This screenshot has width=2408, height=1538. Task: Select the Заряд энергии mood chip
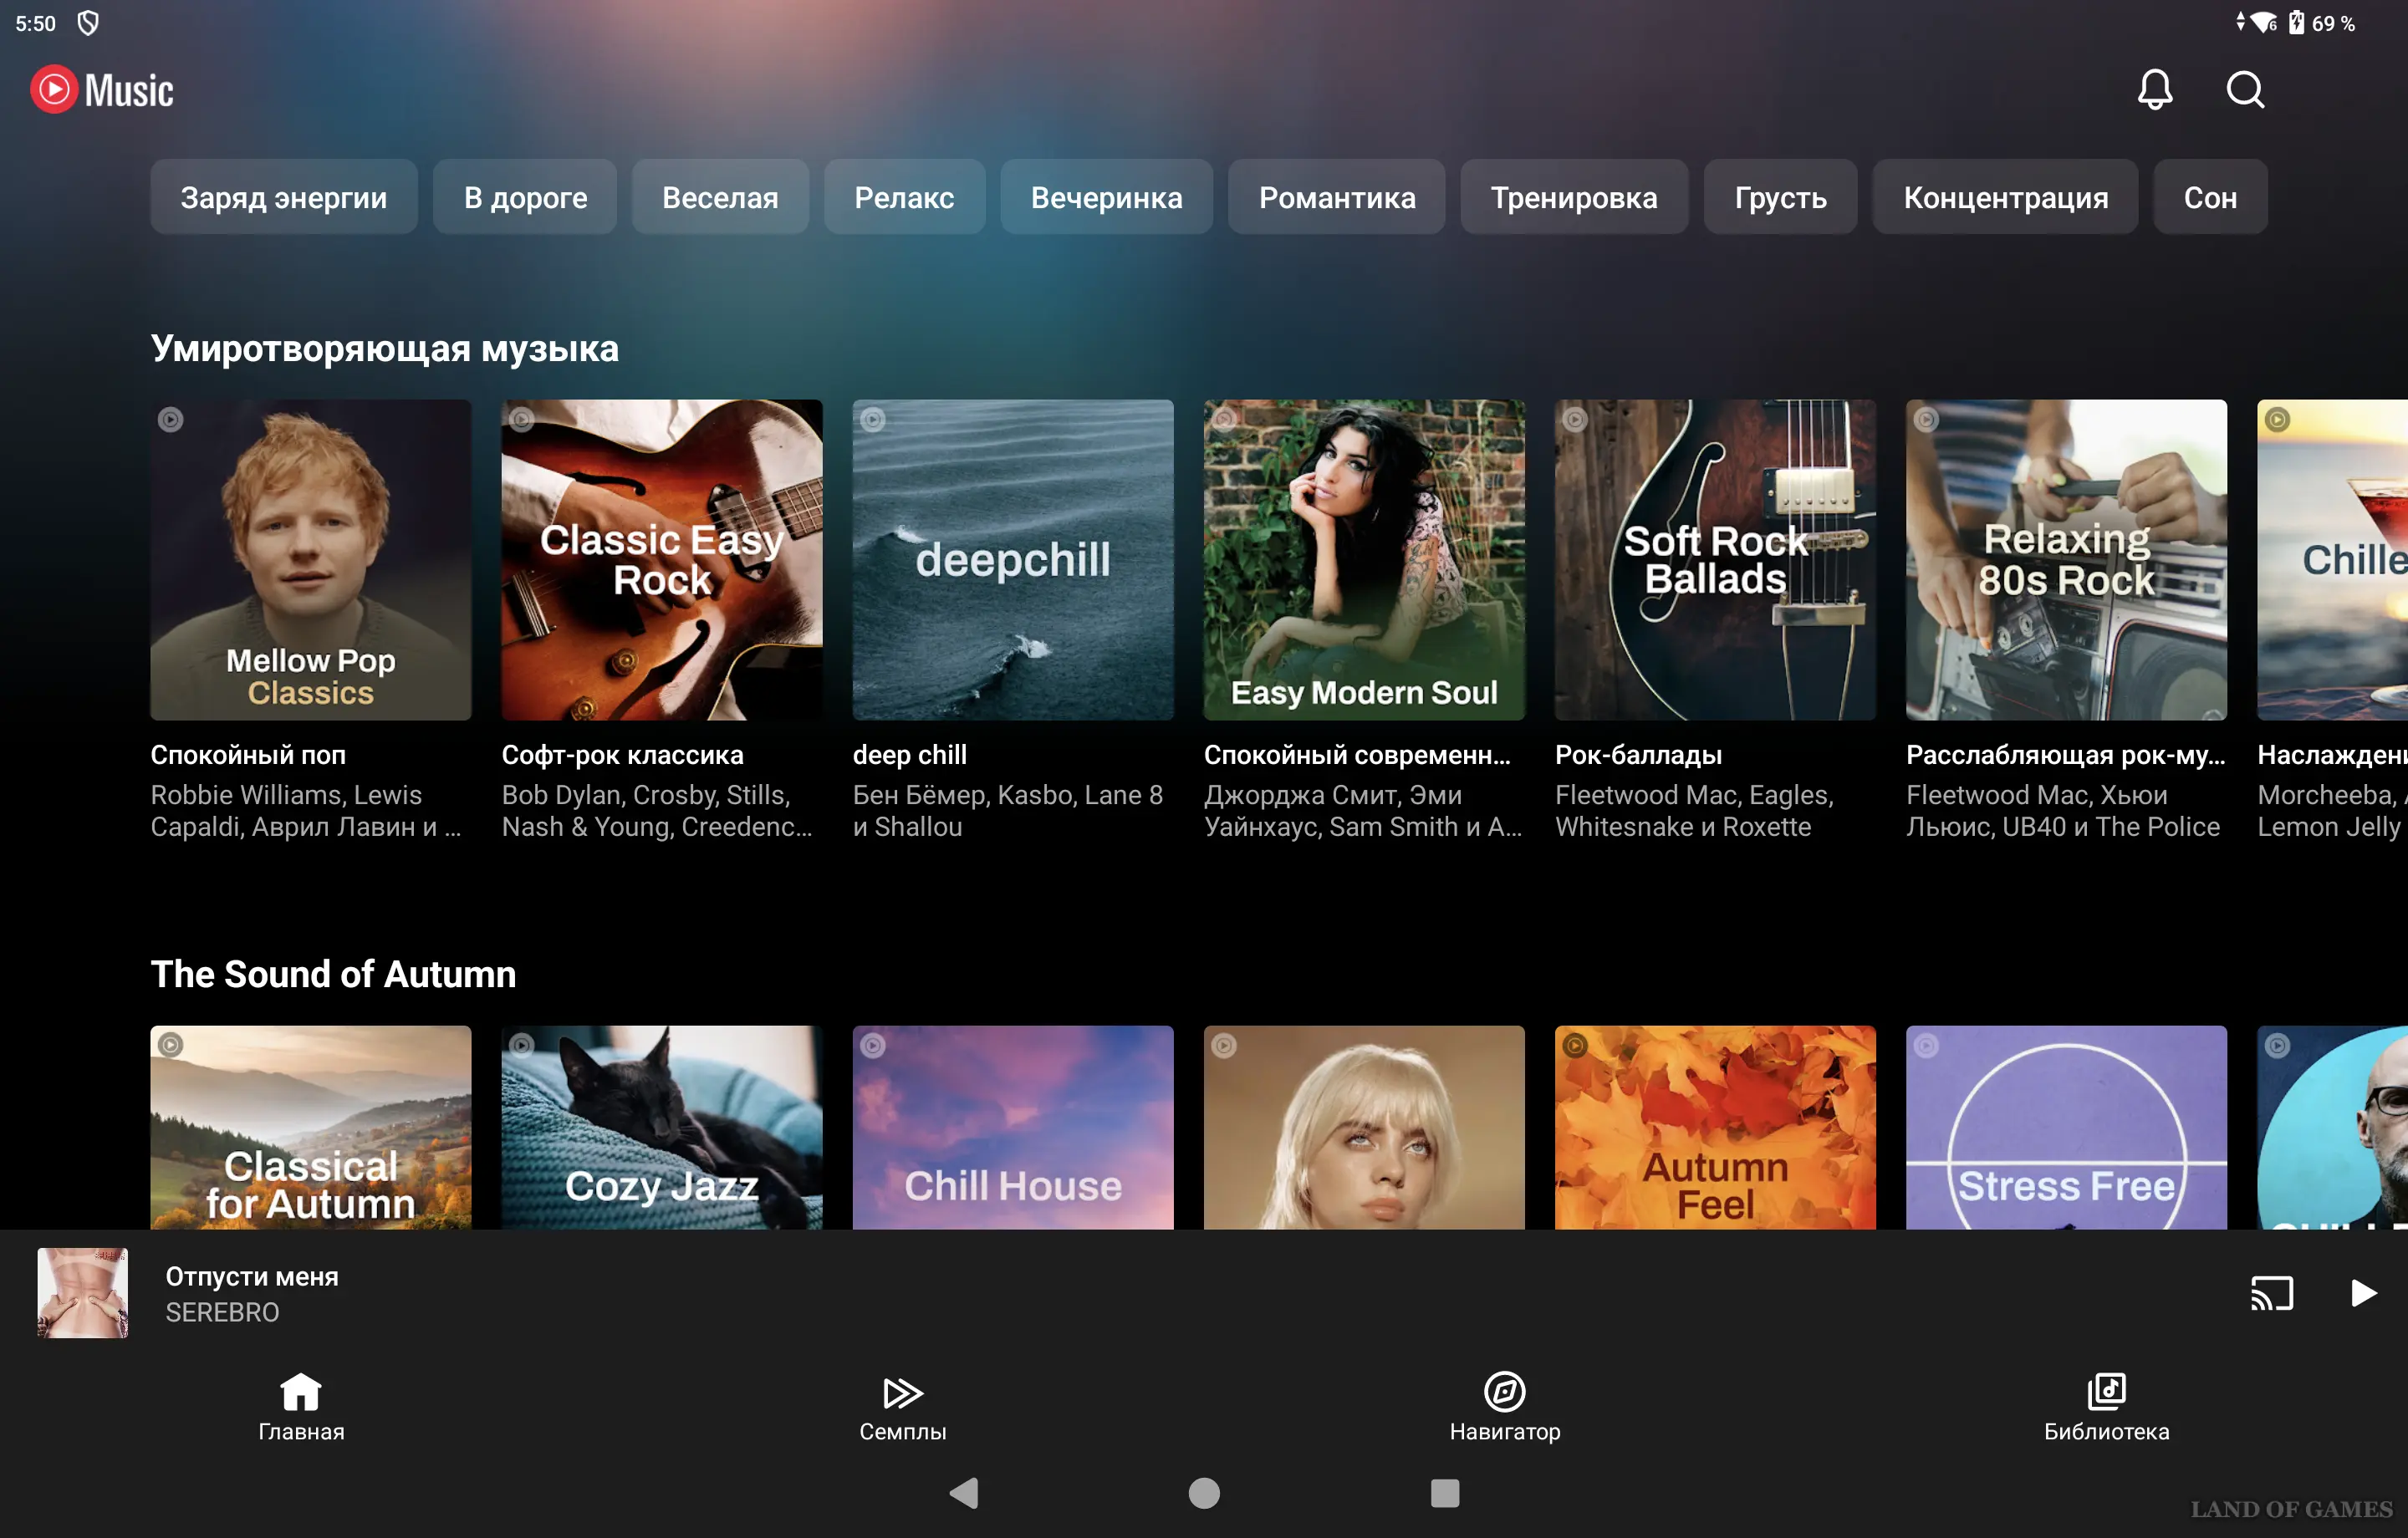[283, 197]
